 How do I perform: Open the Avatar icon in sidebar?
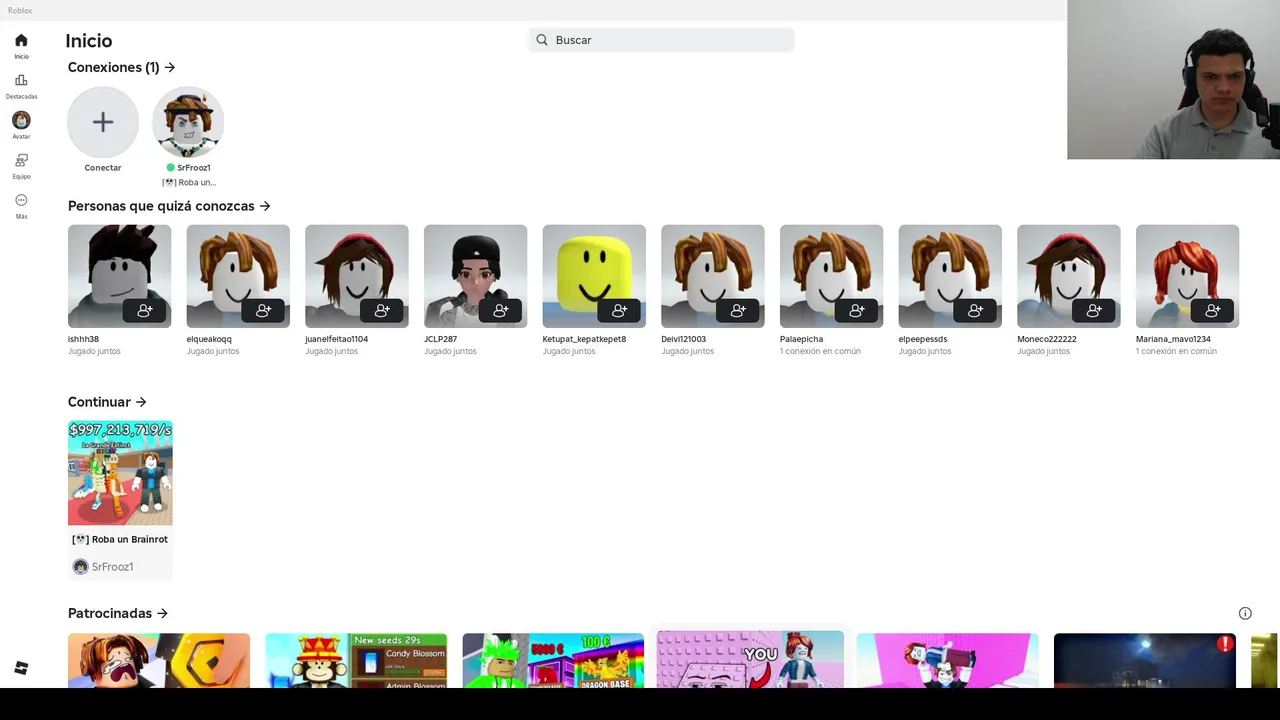click(21, 120)
